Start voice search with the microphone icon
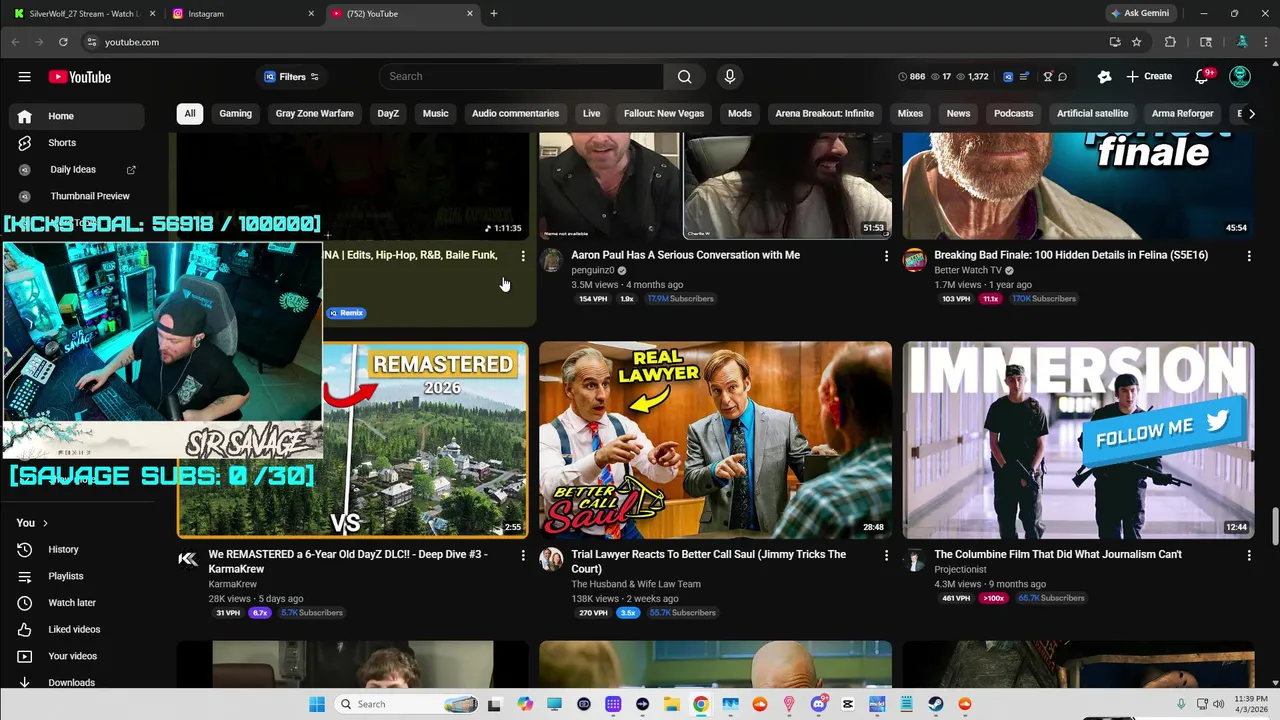The height and width of the screenshot is (720, 1280). coord(729,77)
